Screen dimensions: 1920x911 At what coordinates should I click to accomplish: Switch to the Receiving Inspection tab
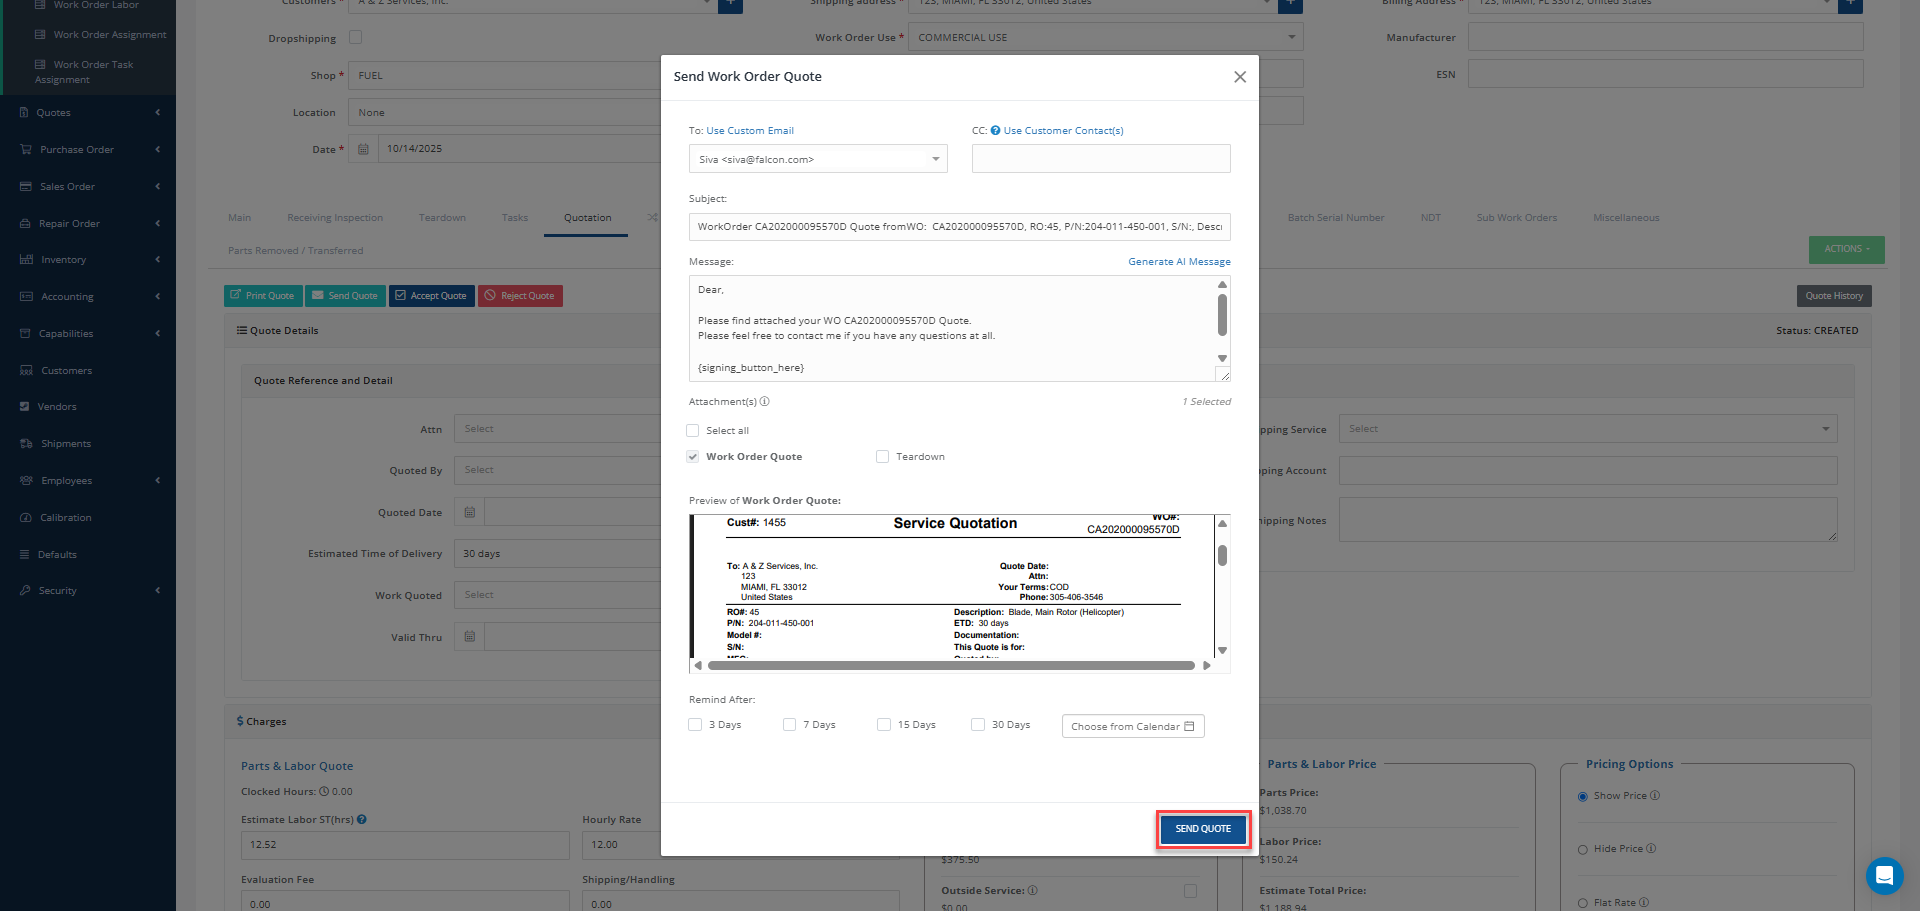click(x=335, y=218)
